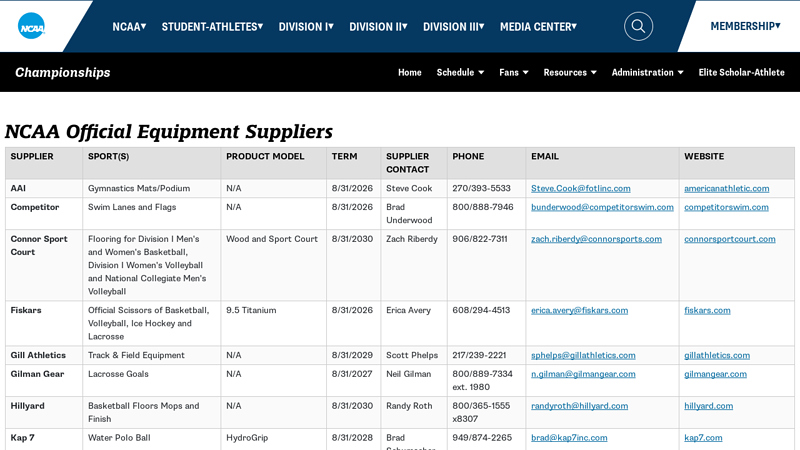
Task: Open the Schedule menu
Action: [x=460, y=72]
